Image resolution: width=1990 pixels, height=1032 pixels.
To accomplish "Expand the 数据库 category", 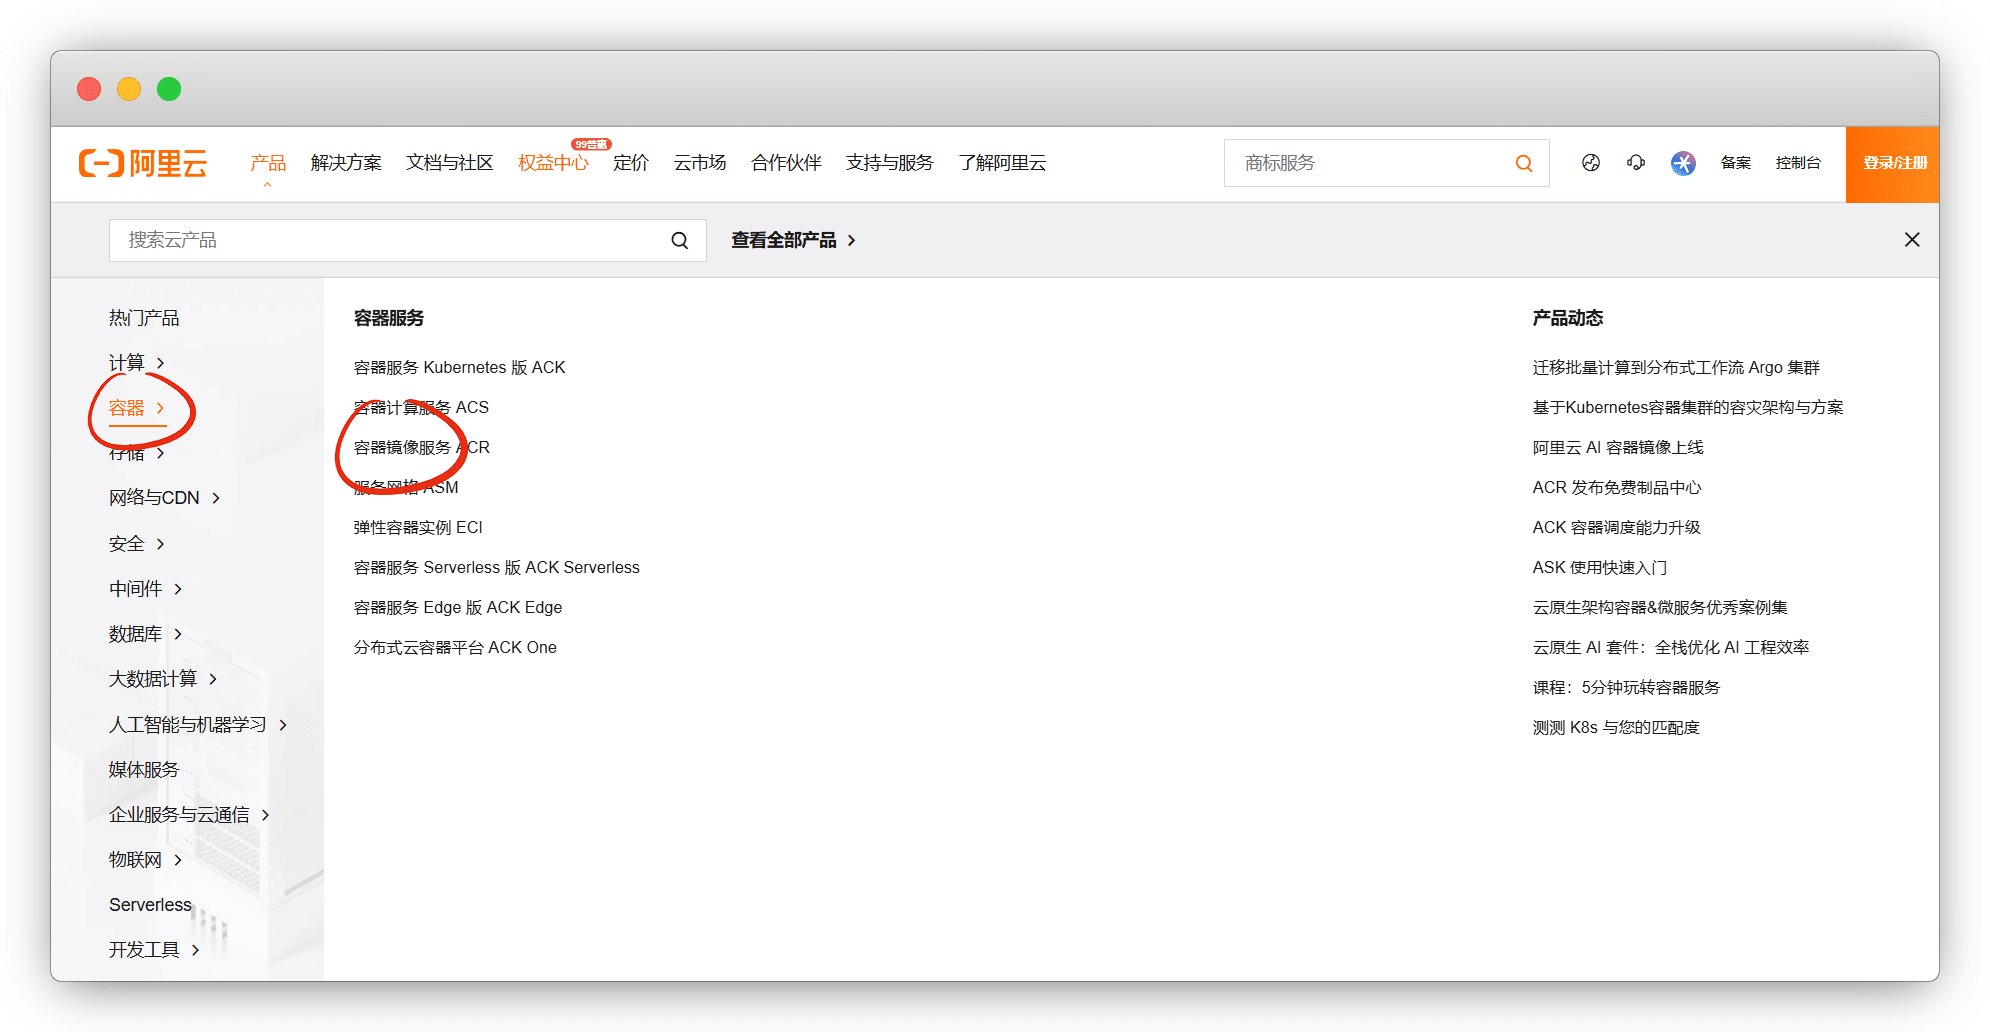I will click(146, 634).
